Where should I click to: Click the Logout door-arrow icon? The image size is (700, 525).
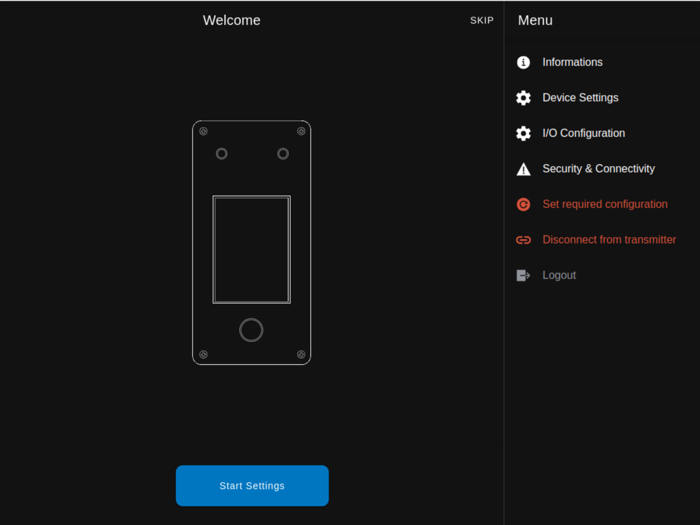[x=523, y=275]
